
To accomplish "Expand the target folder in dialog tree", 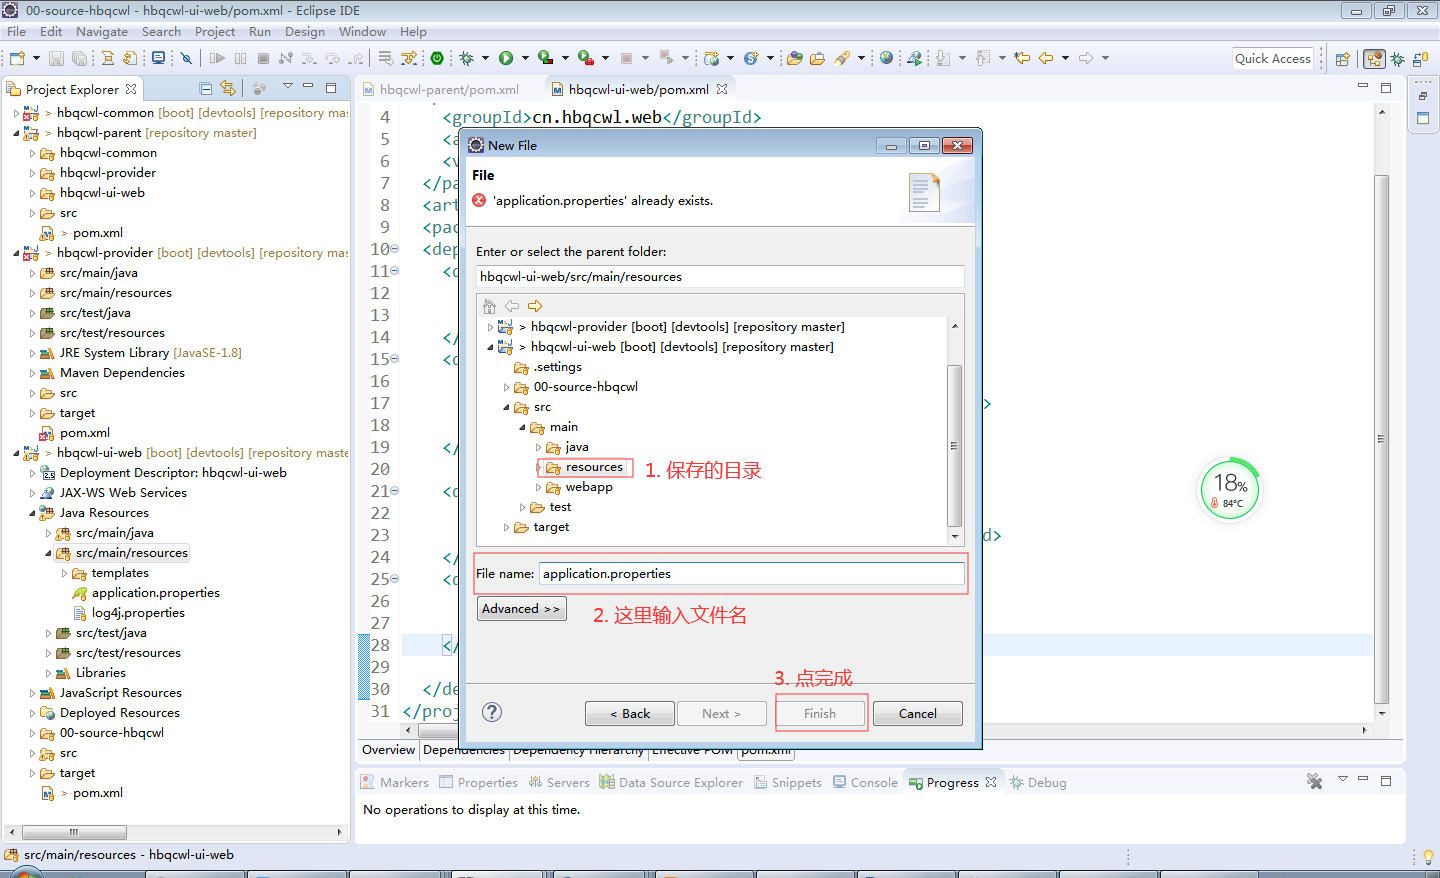I will click(506, 527).
